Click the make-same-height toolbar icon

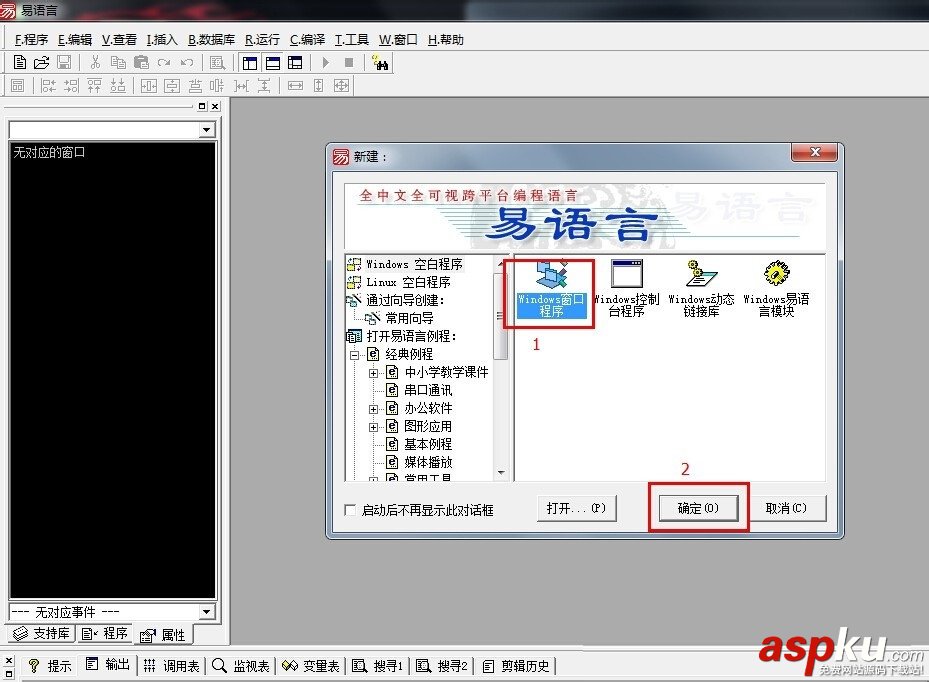[x=318, y=86]
